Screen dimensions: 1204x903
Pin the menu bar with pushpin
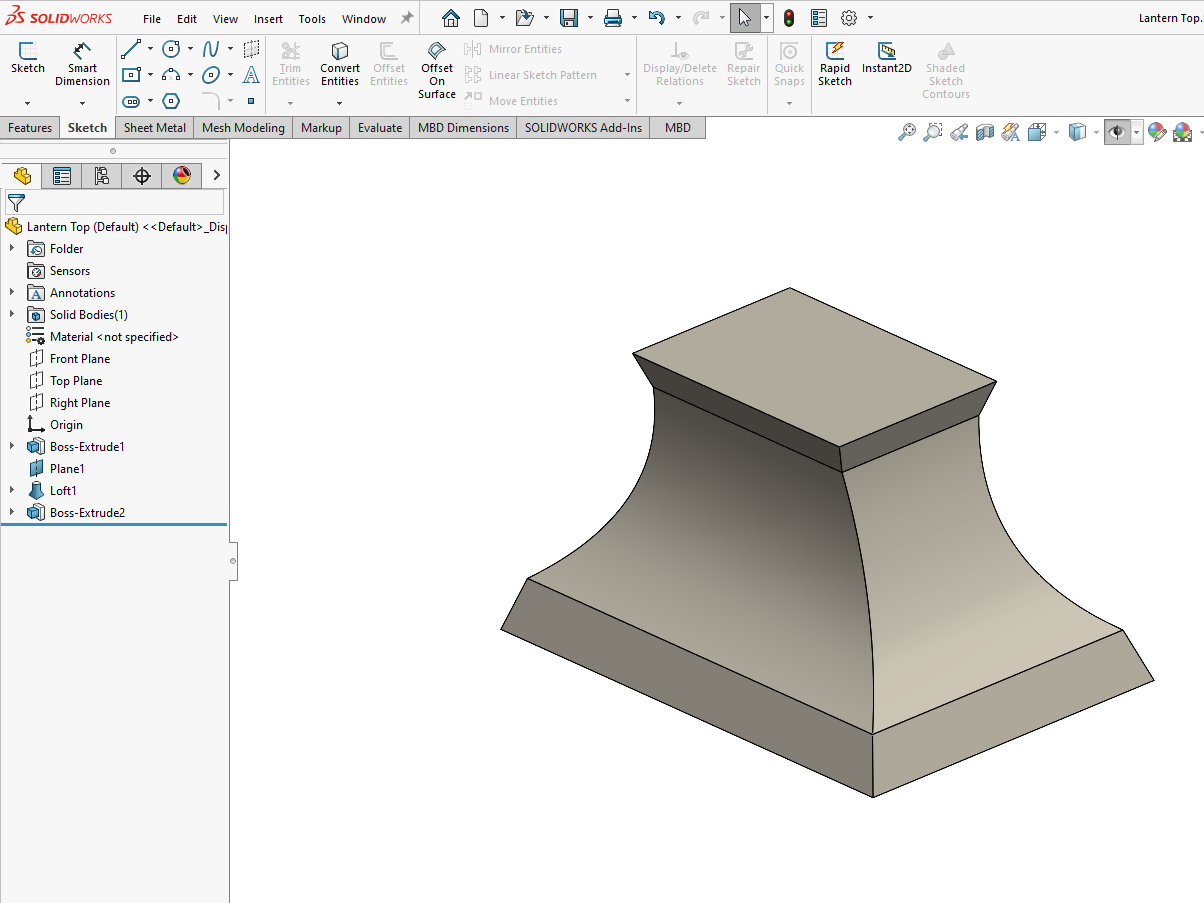coord(407,18)
